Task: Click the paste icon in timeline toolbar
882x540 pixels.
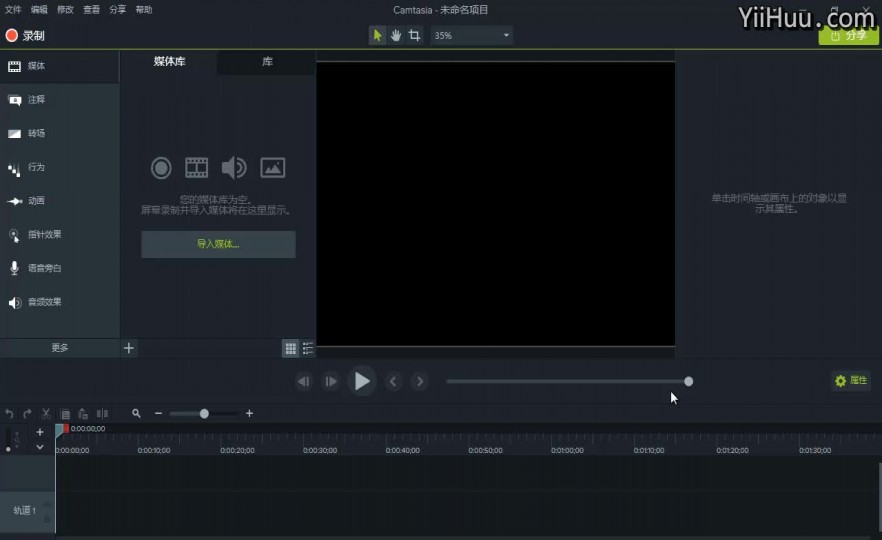Action: pyautogui.click(x=83, y=414)
